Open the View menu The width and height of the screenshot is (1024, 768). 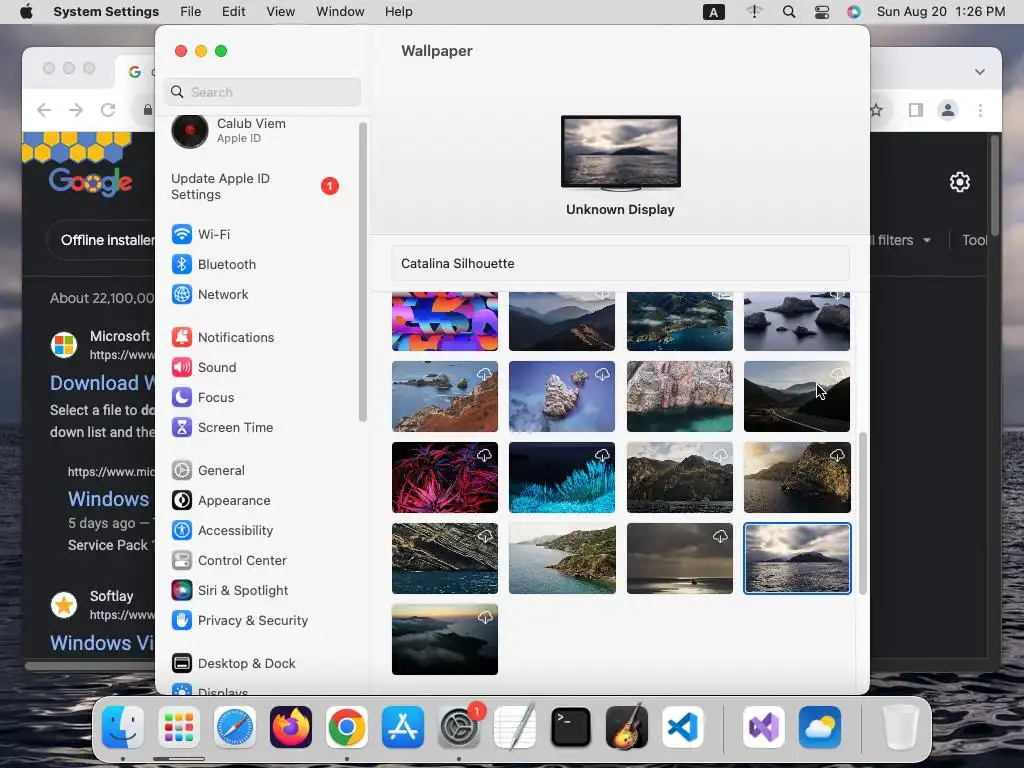coord(281,12)
